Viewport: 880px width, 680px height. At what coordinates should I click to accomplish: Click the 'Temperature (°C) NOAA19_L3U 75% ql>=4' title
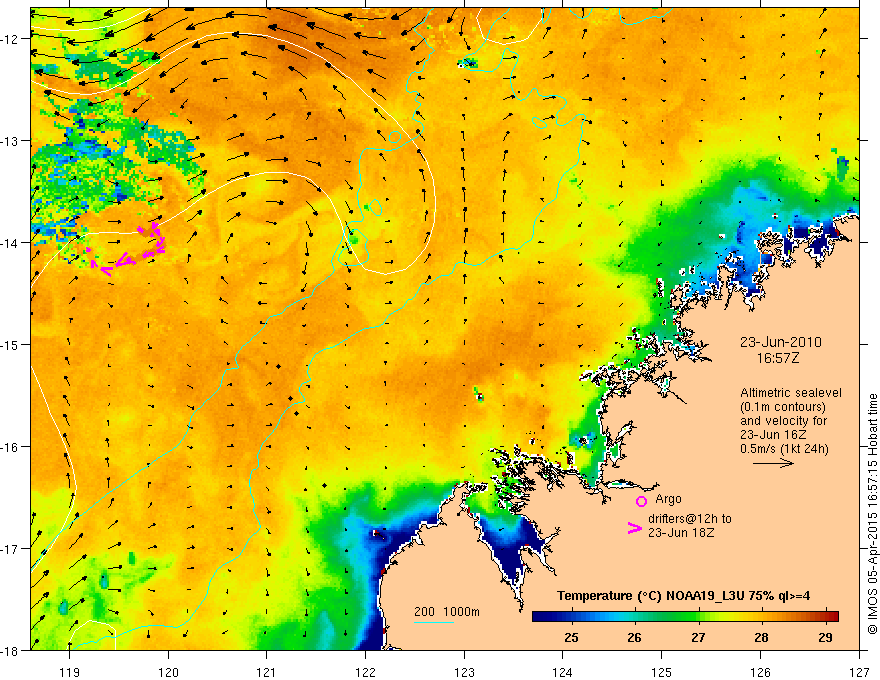683,596
